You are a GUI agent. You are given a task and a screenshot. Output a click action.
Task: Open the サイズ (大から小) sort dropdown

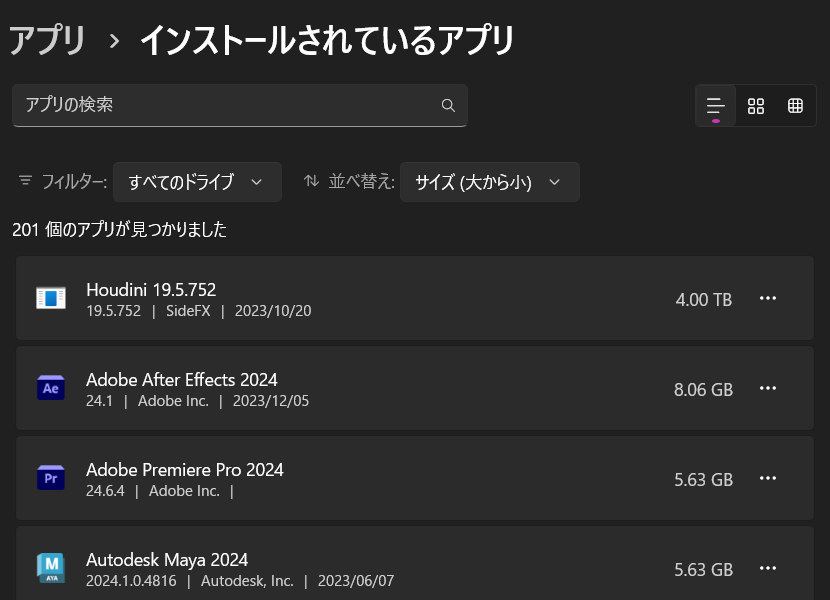tap(490, 182)
